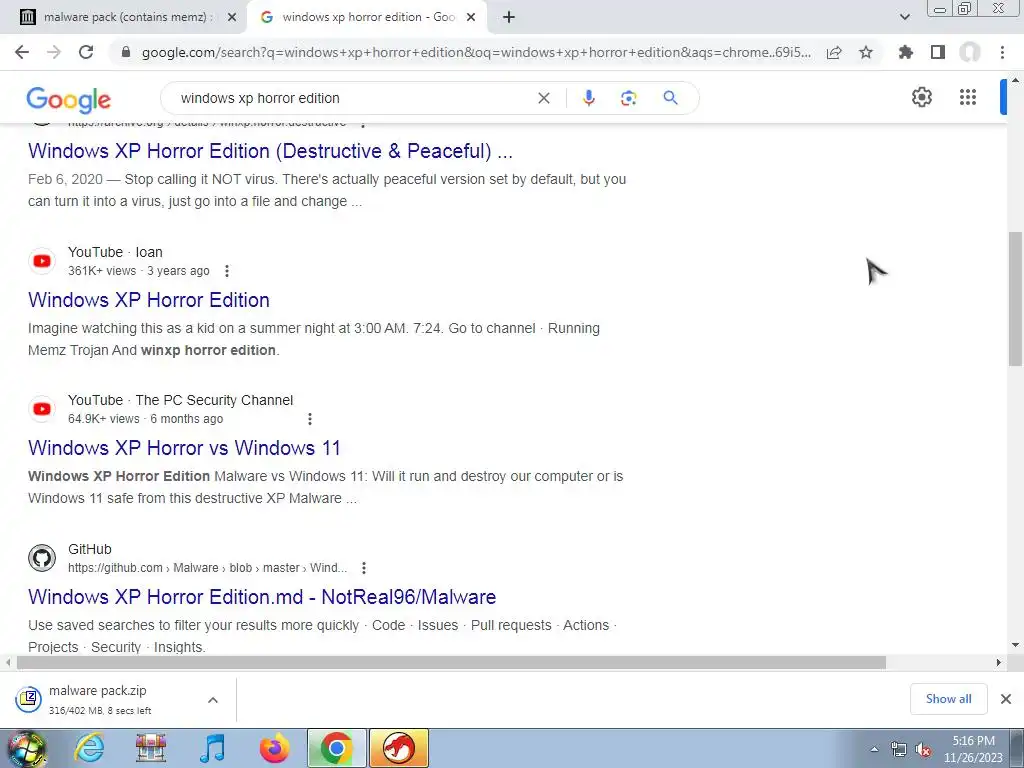Click the address bar URL

tap(476, 52)
